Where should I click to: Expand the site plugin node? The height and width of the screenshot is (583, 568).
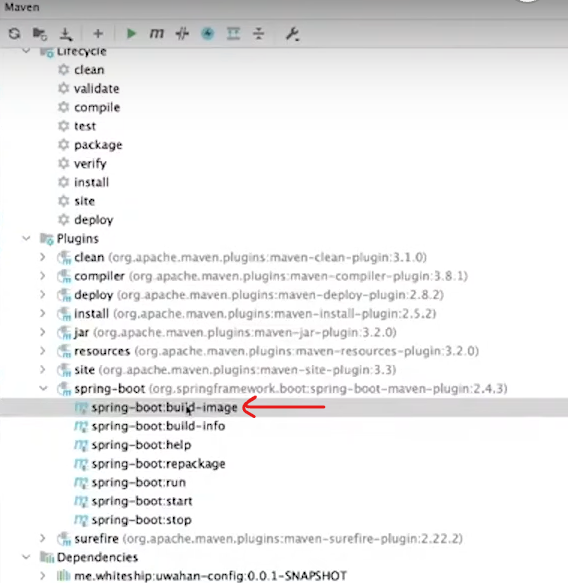pyautogui.click(x=43, y=370)
